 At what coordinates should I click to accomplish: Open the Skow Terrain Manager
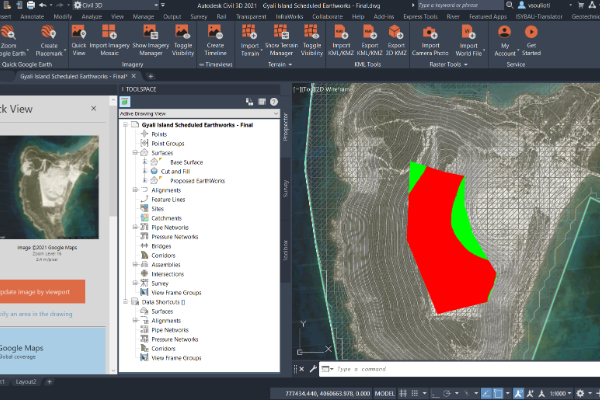[x=281, y=33]
